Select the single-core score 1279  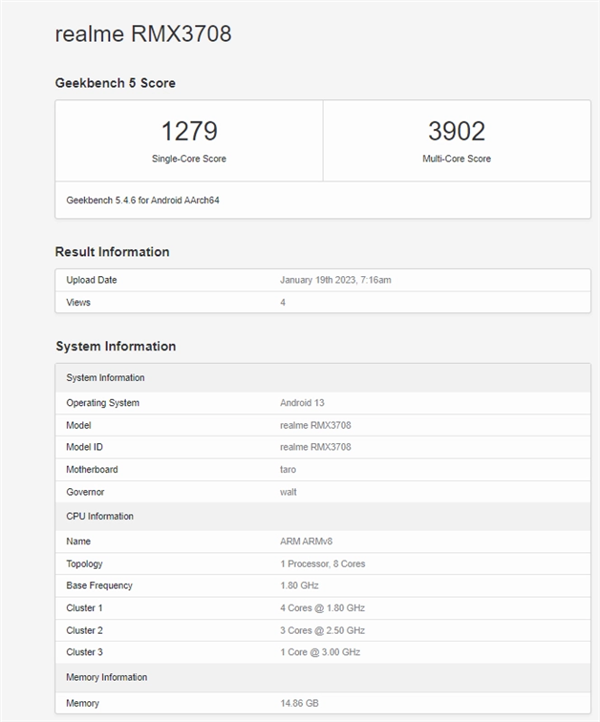click(x=189, y=131)
